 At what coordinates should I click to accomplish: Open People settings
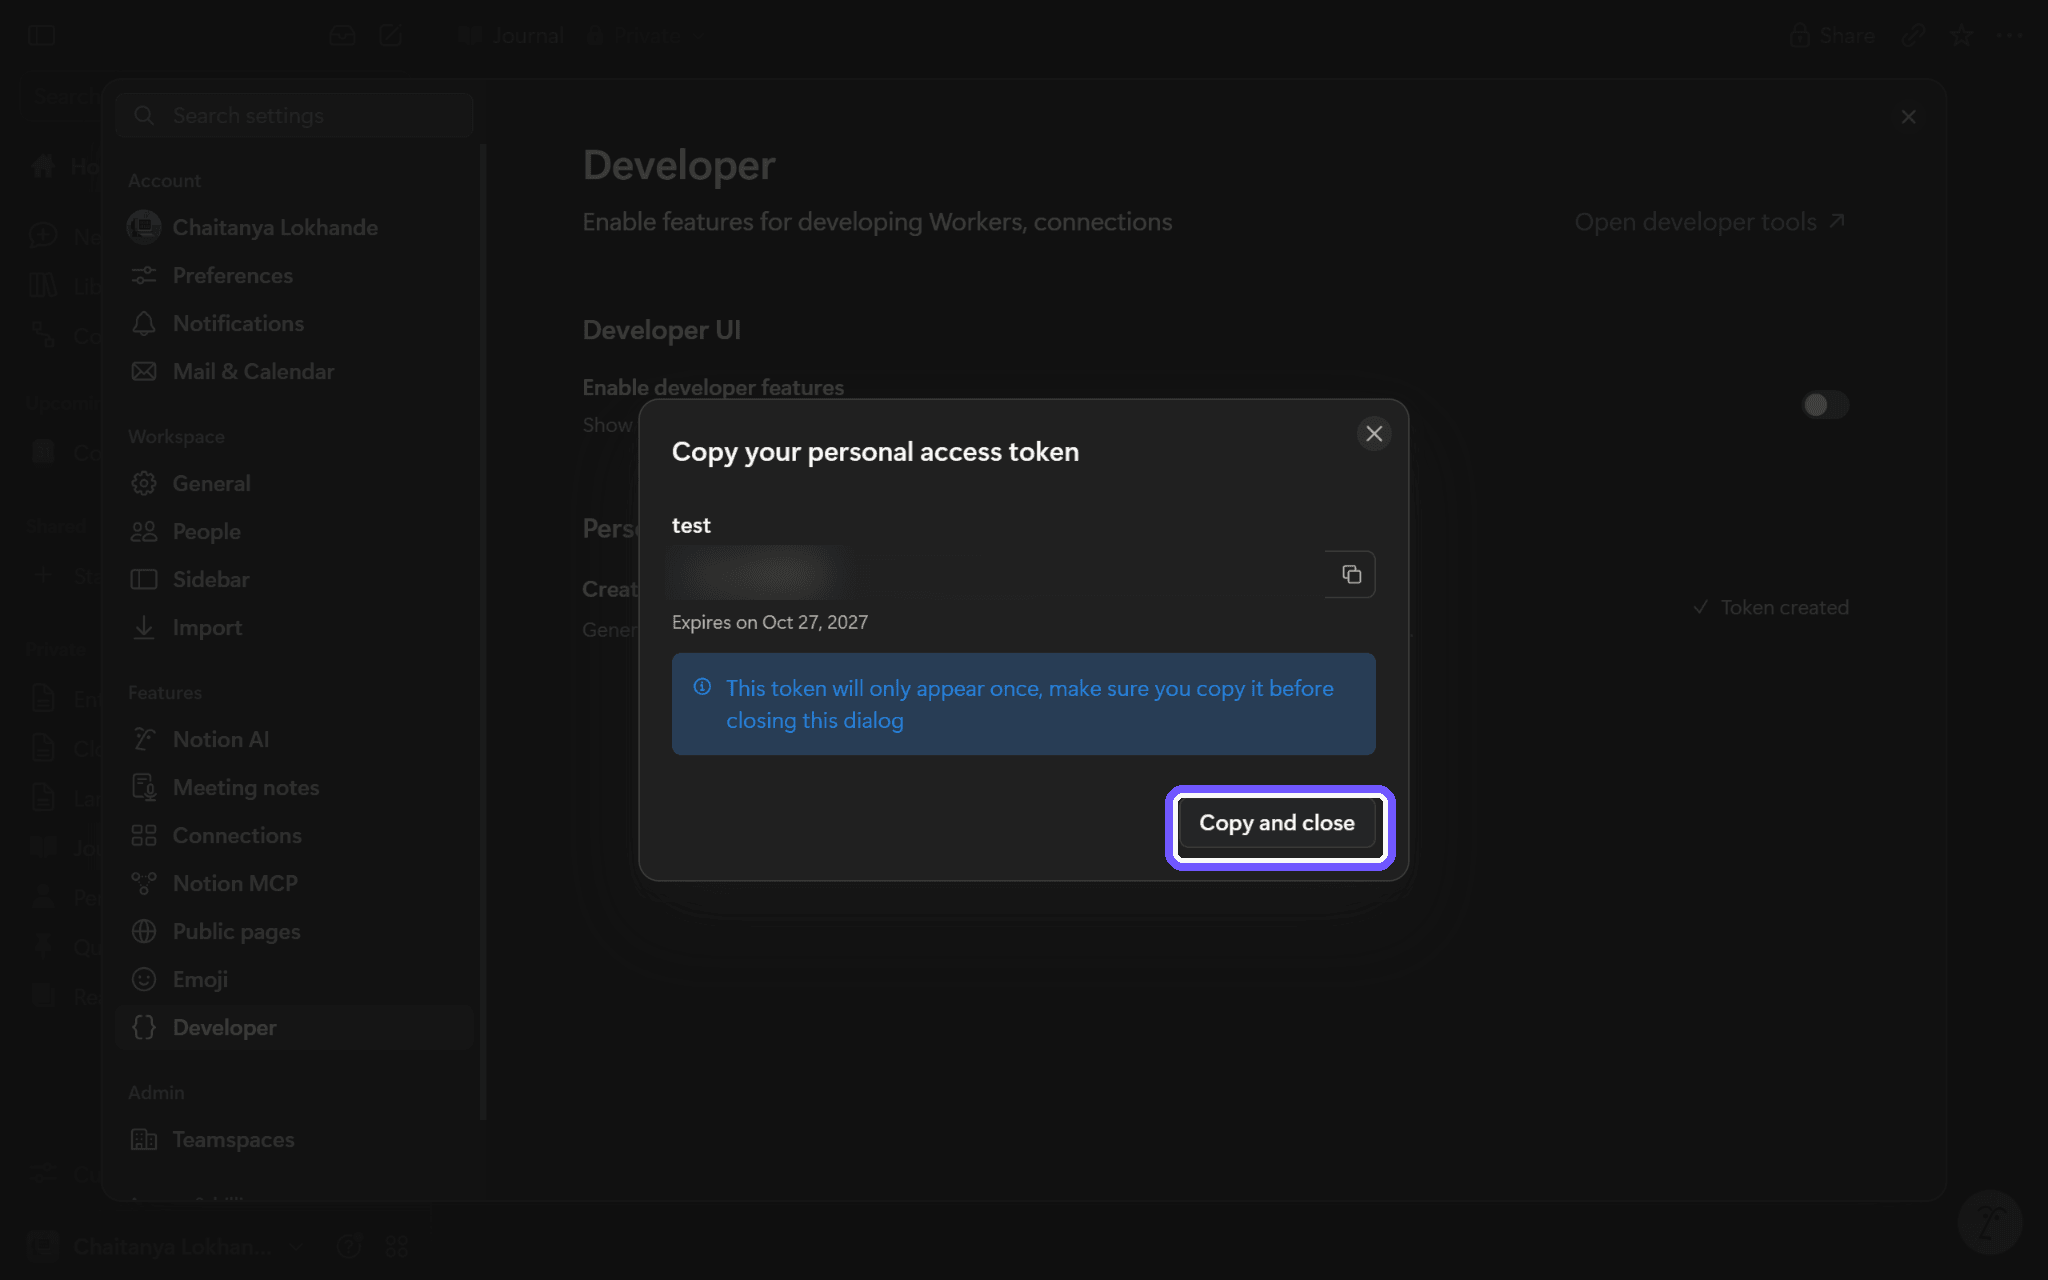pyautogui.click(x=294, y=531)
